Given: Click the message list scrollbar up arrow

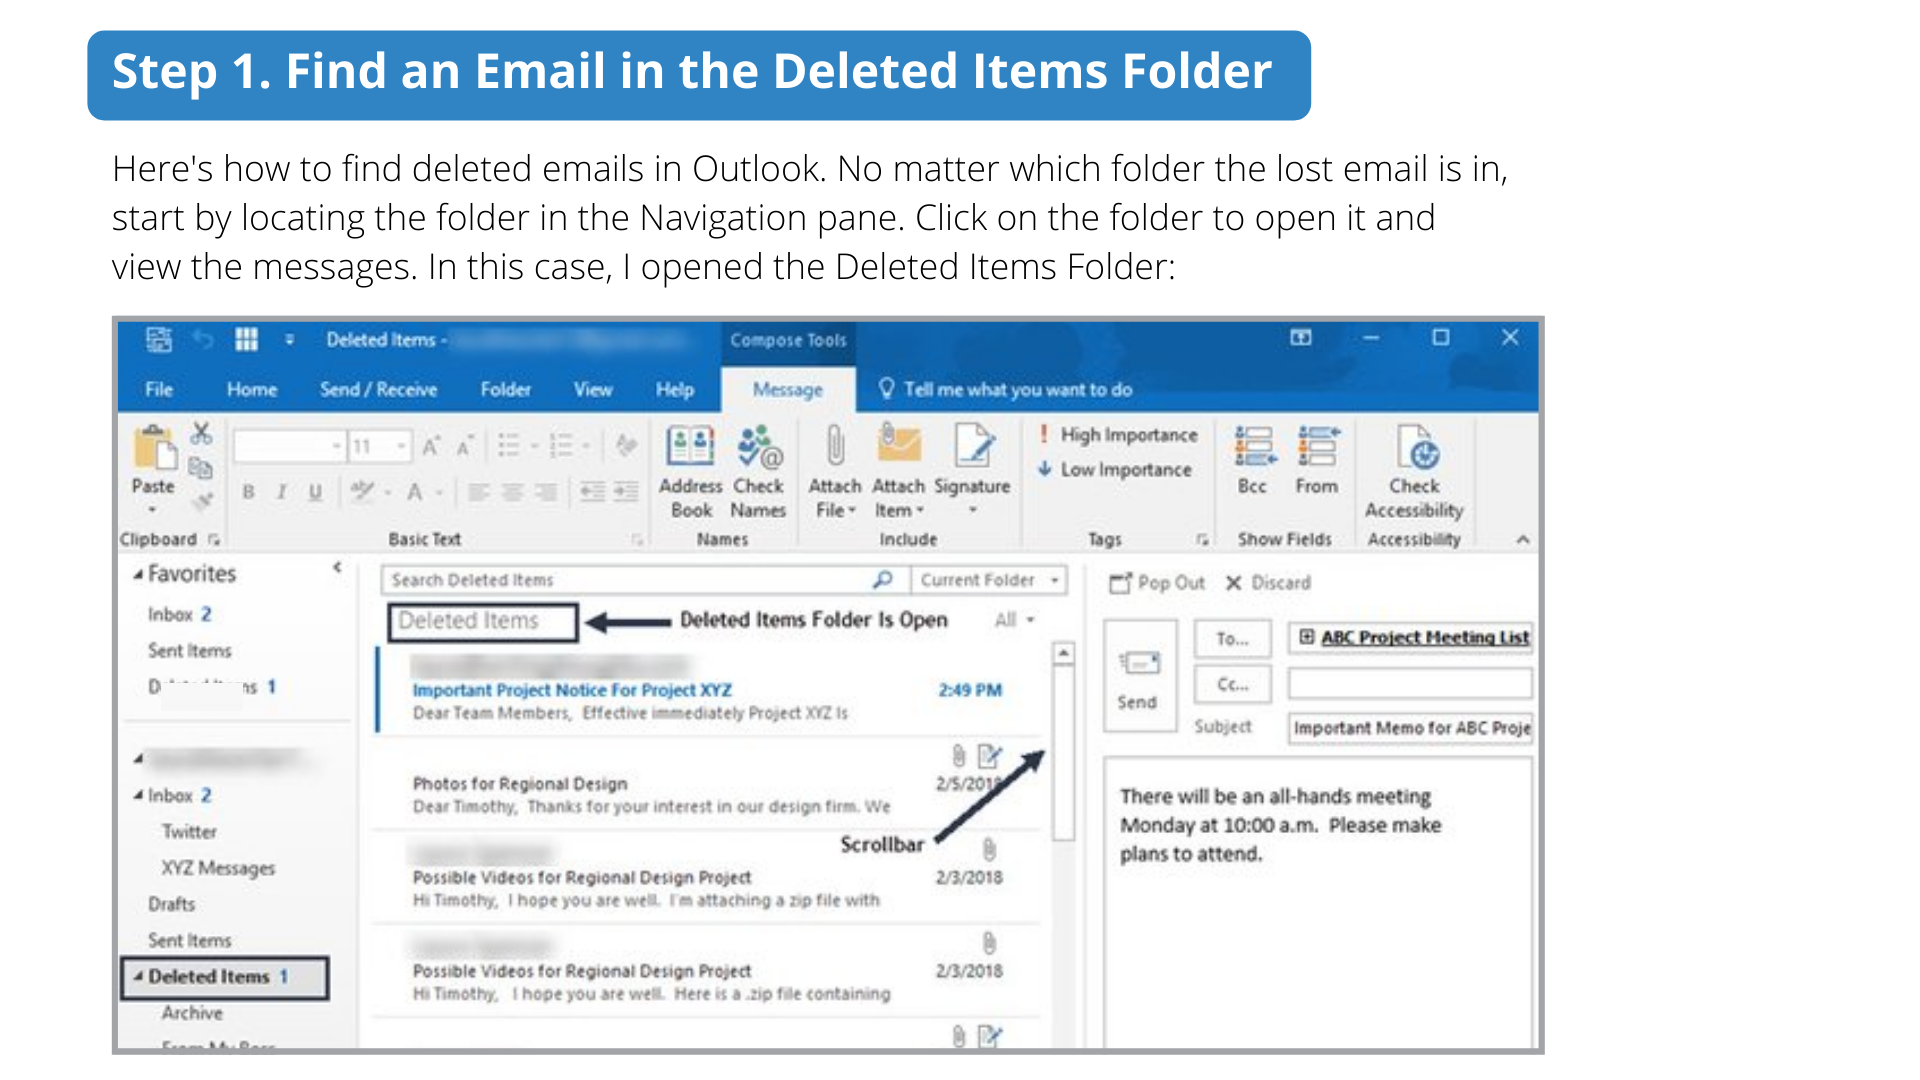Looking at the screenshot, I should [1064, 654].
